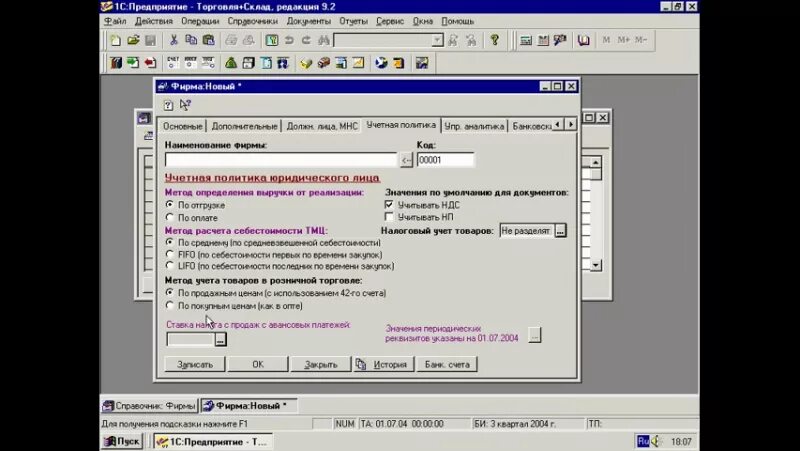
Task: Click the scrollbar thumb in background window
Action: (x=596, y=174)
